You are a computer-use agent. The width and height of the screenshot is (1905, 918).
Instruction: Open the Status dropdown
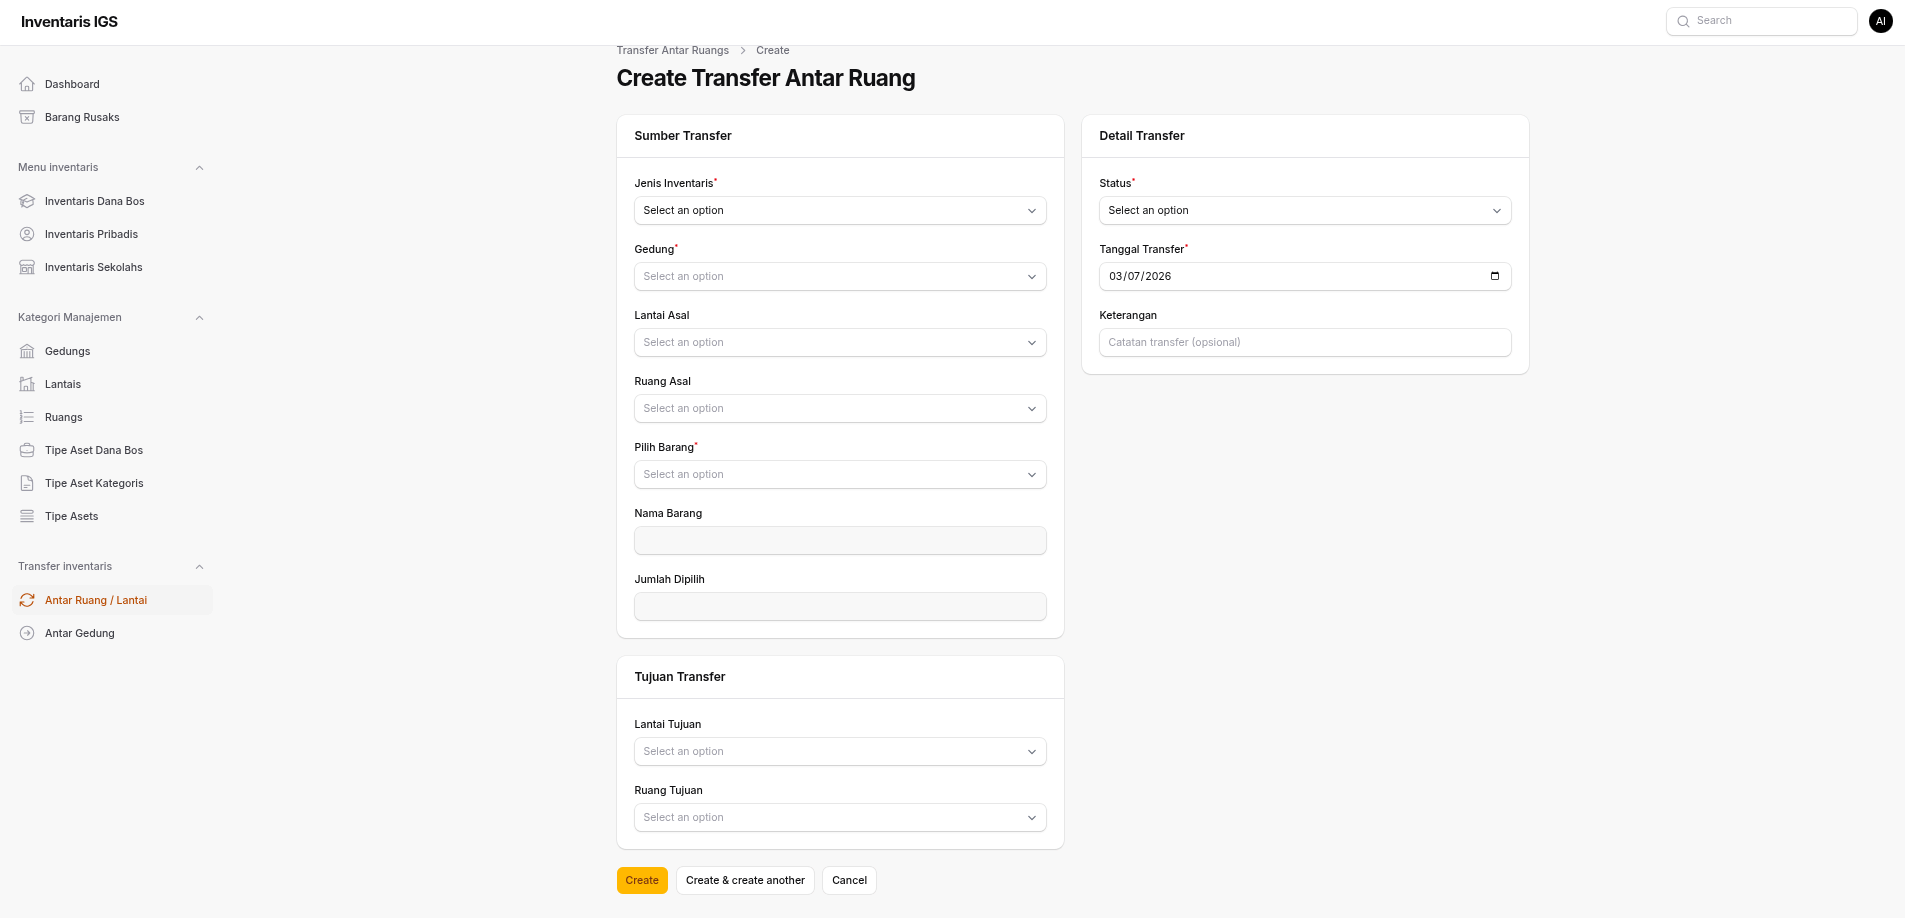tap(1305, 211)
